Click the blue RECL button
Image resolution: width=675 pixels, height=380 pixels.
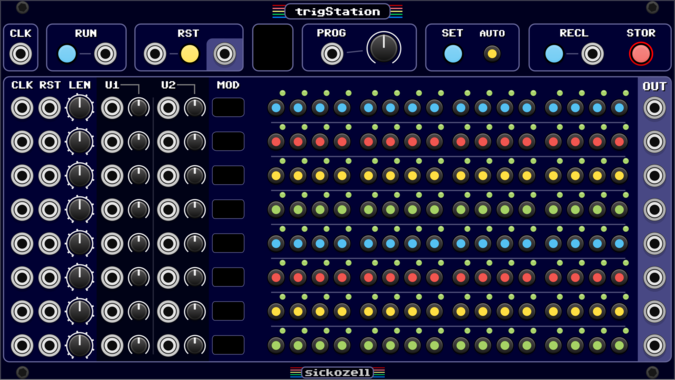coord(554,54)
